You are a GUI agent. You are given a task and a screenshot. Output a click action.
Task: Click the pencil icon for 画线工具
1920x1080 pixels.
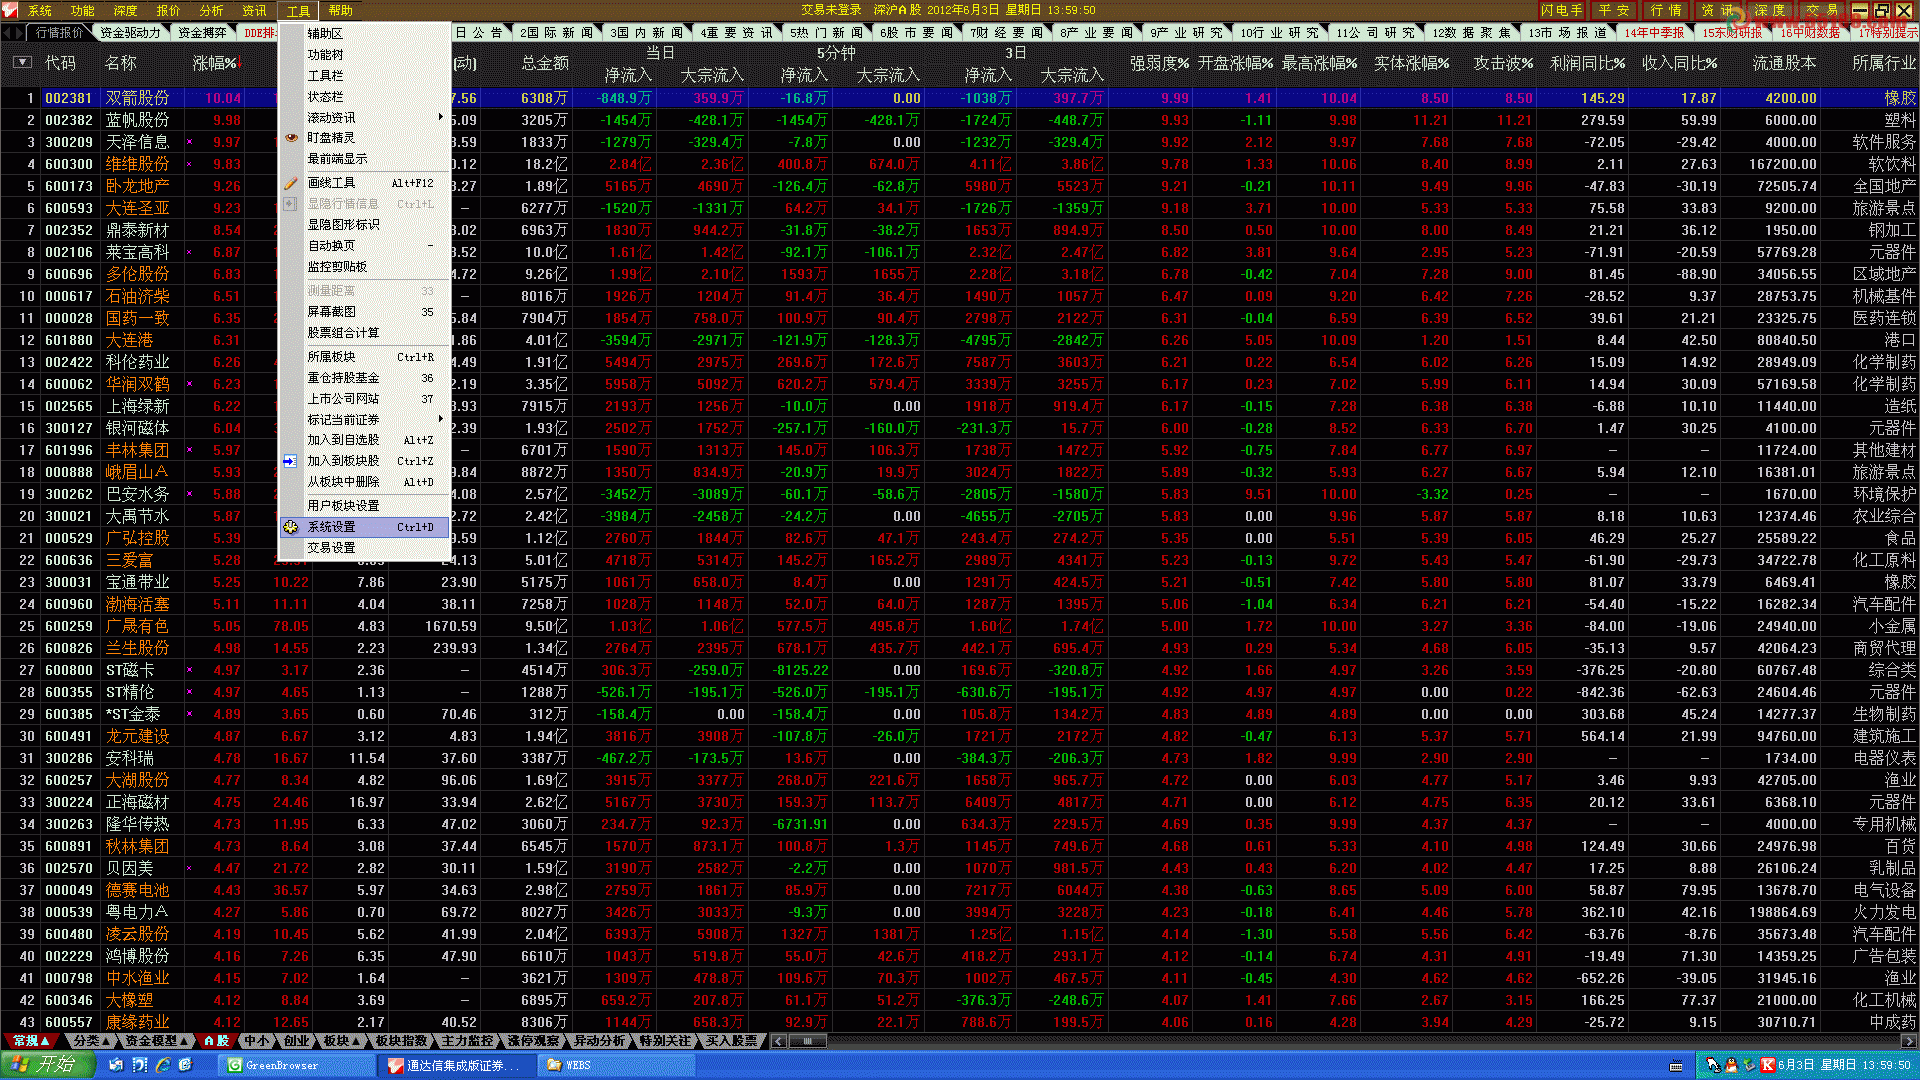coord(291,183)
